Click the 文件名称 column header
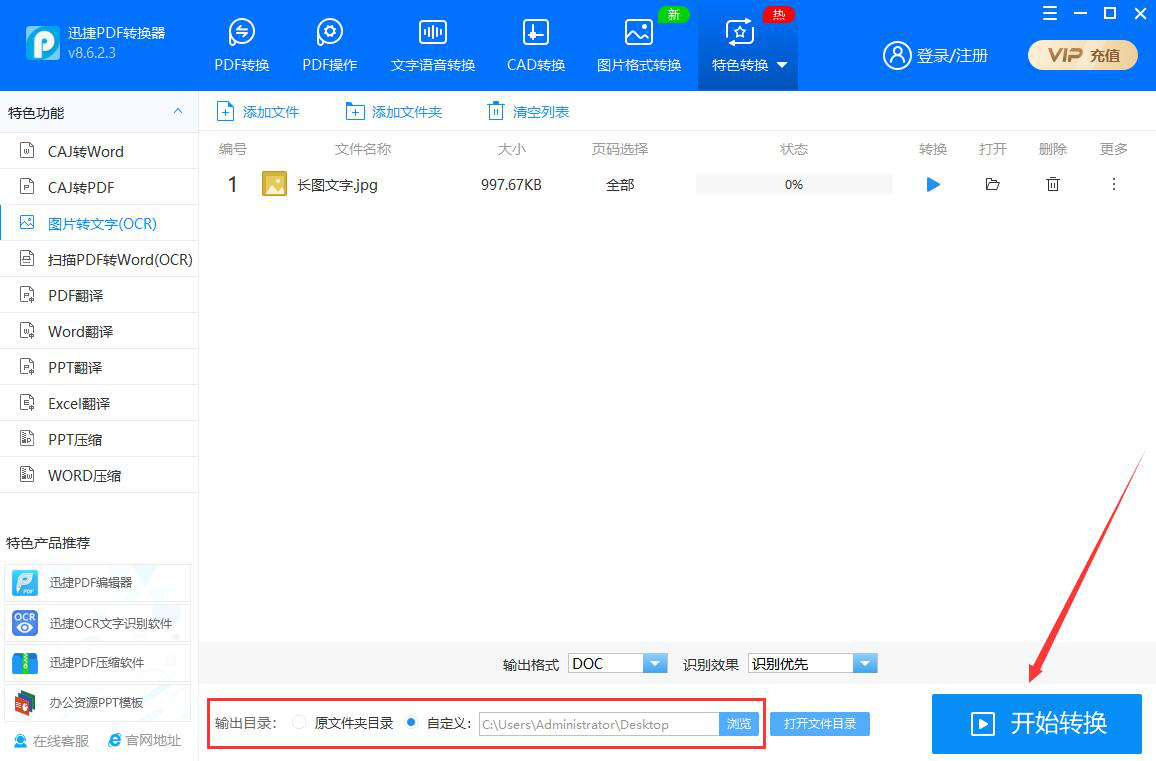Viewport: 1156px width, 761px height. click(363, 150)
